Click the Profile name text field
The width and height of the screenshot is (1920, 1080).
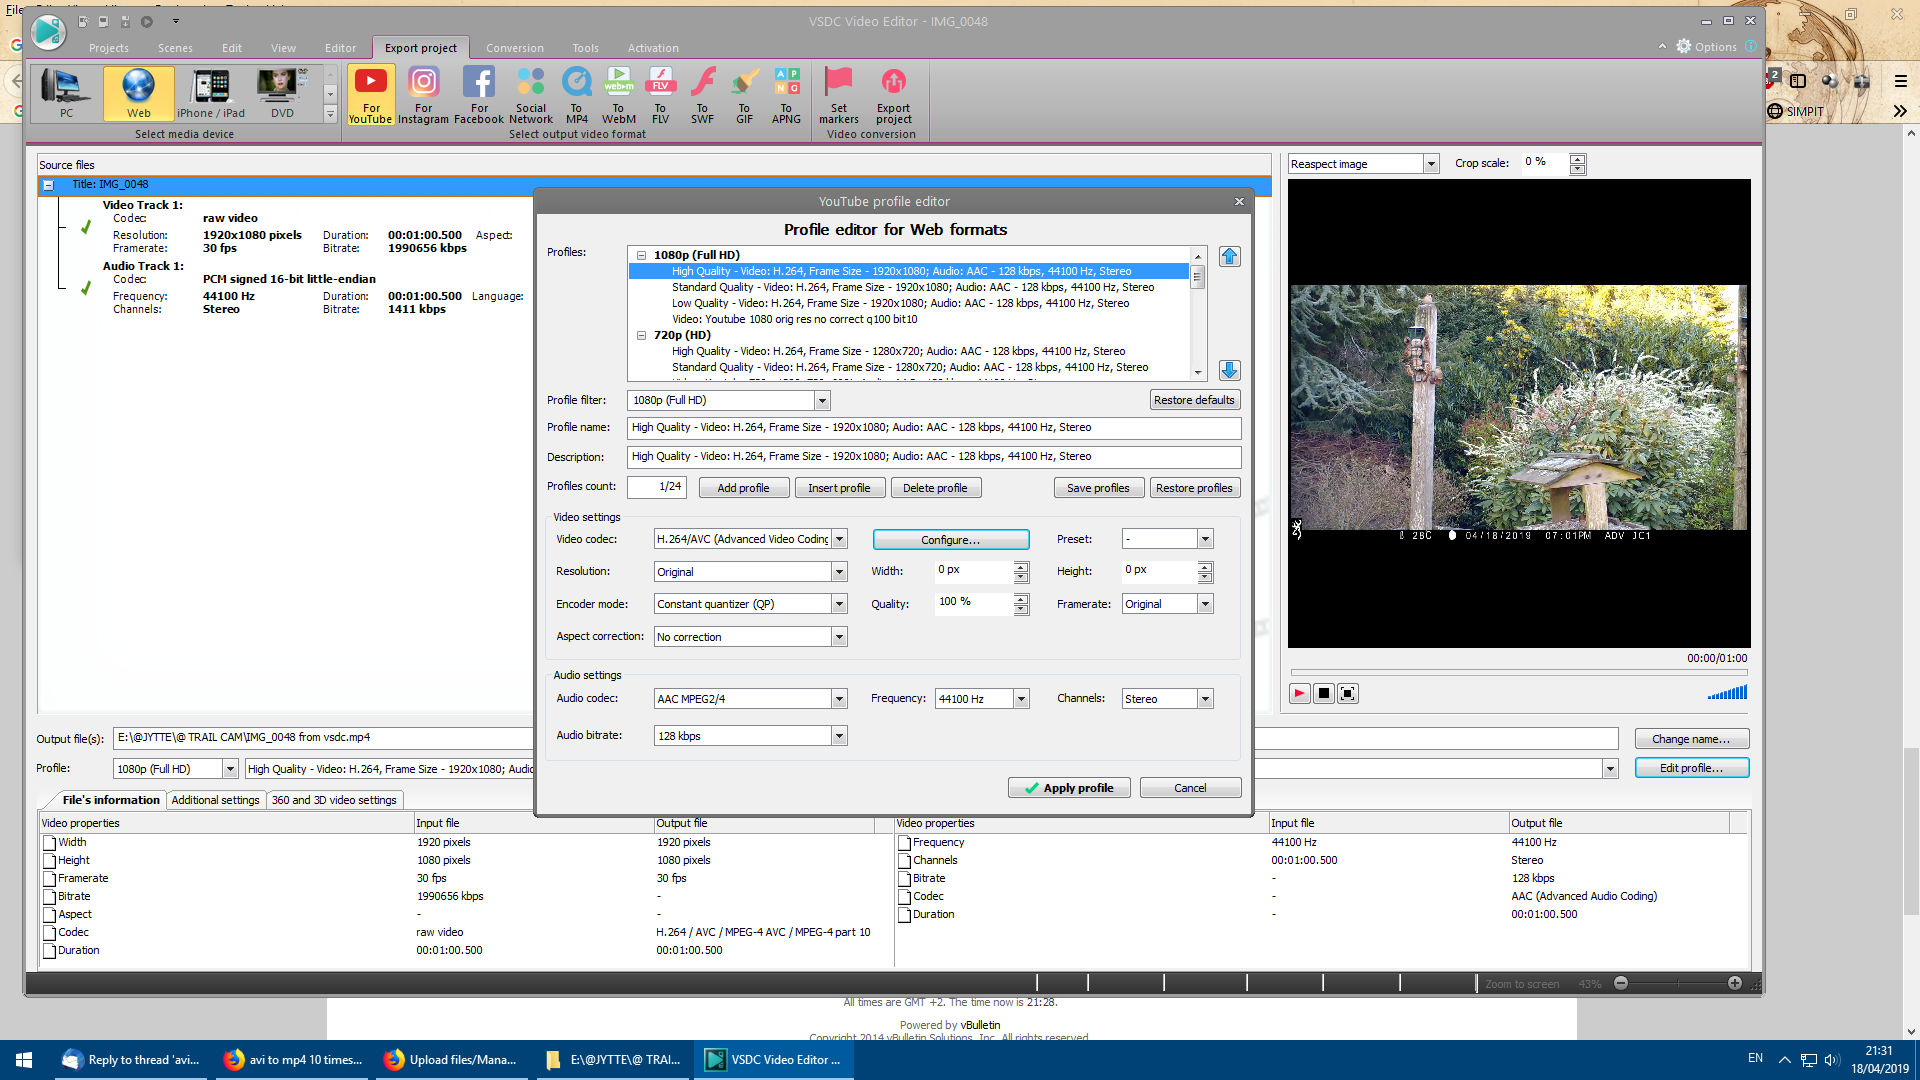click(x=933, y=428)
